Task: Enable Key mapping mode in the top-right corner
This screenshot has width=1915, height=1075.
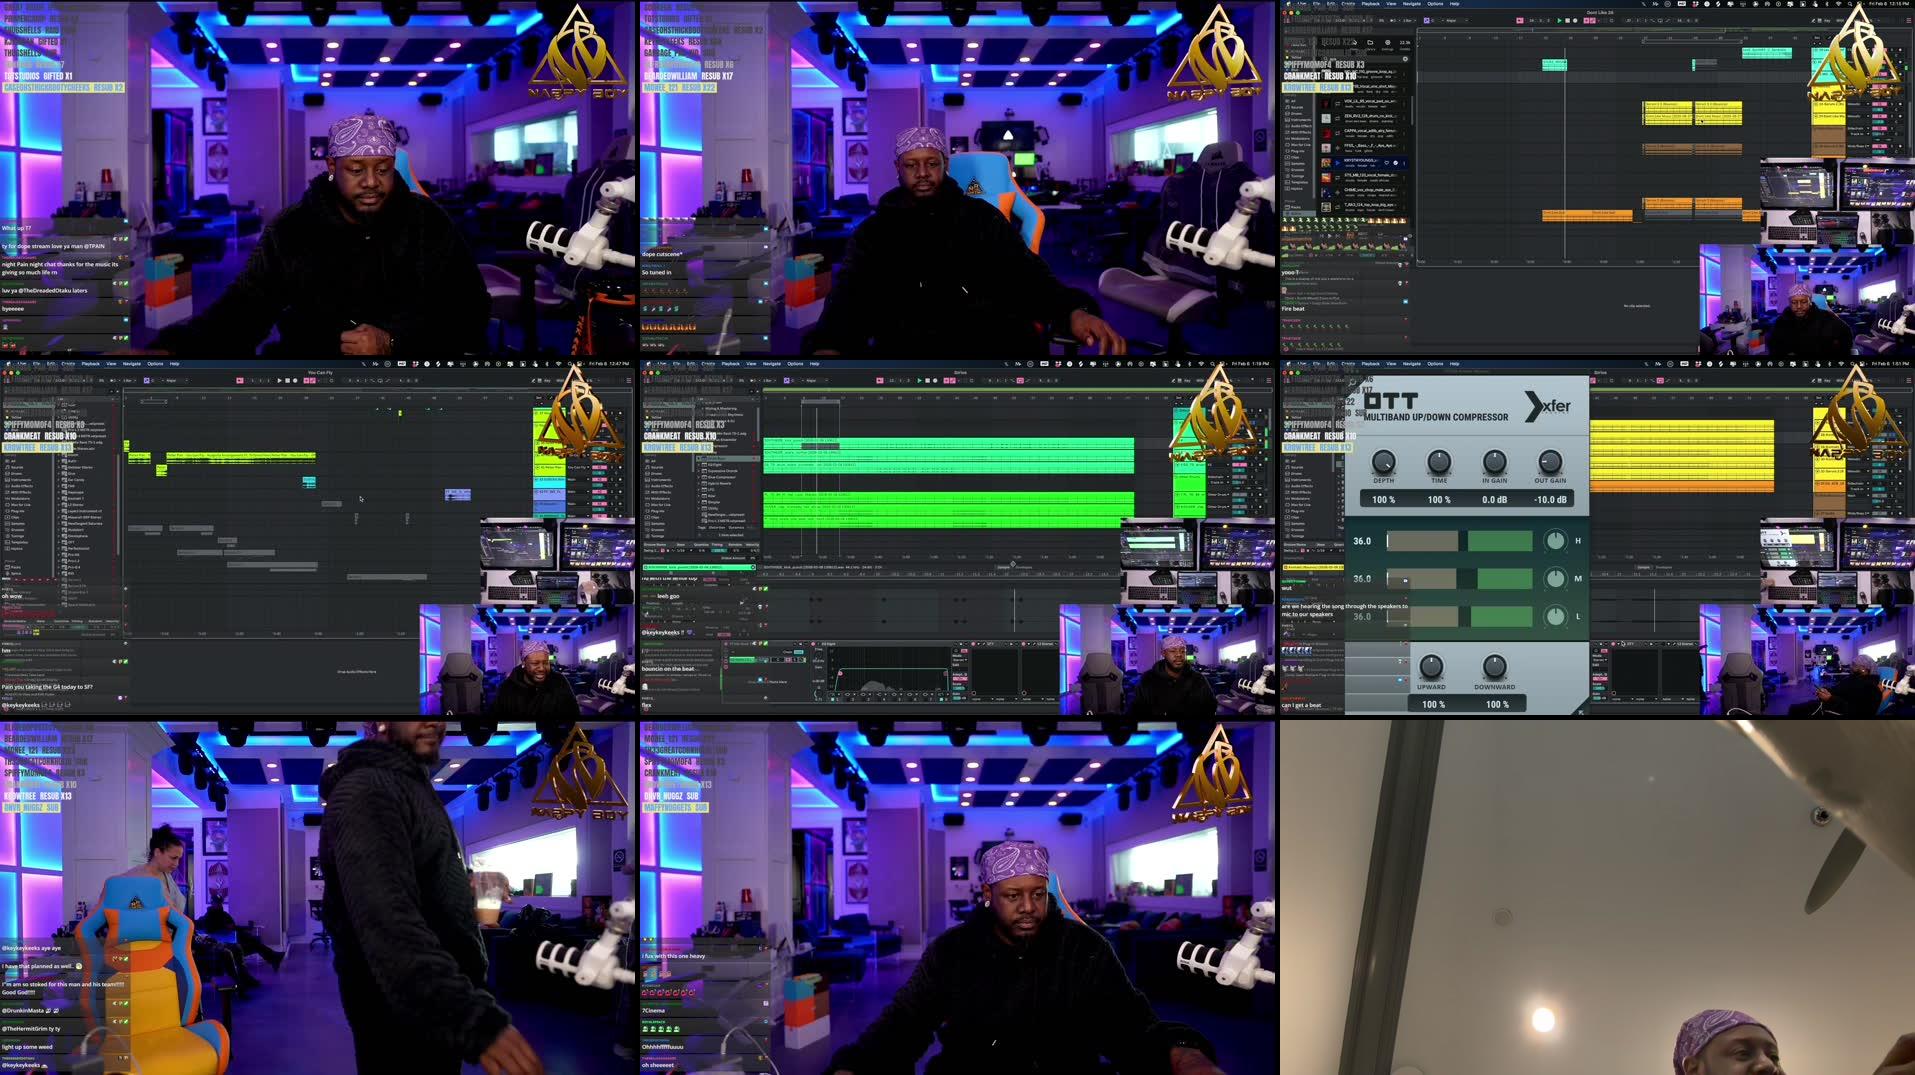Action: click(1187, 380)
